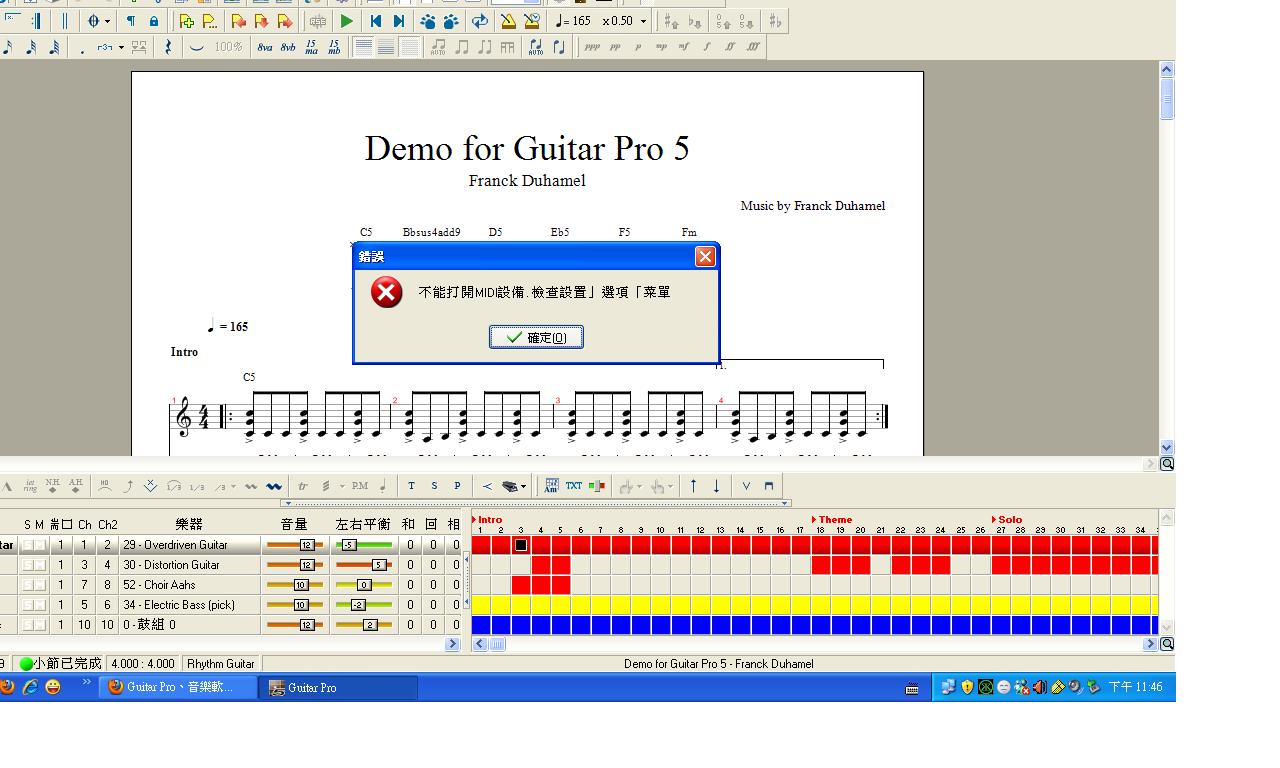1280x768 pixels.
Task: Solo the Overdriven Guitar track
Action: (x=28, y=545)
